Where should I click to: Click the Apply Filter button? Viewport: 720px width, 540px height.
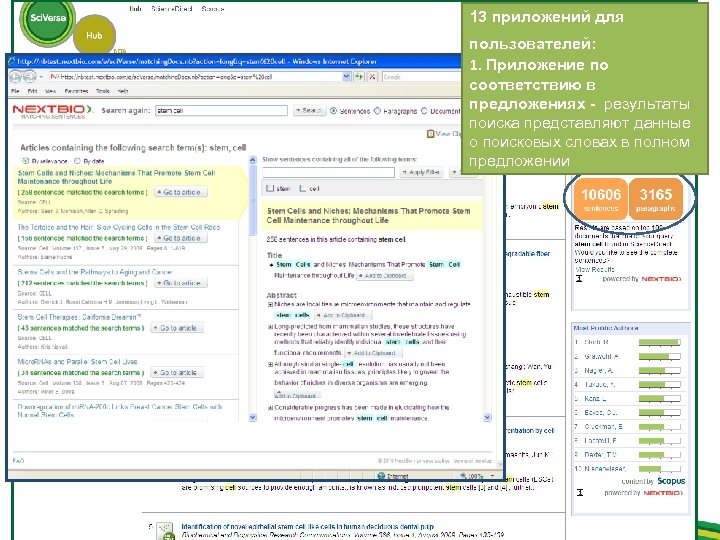[421, 172]
